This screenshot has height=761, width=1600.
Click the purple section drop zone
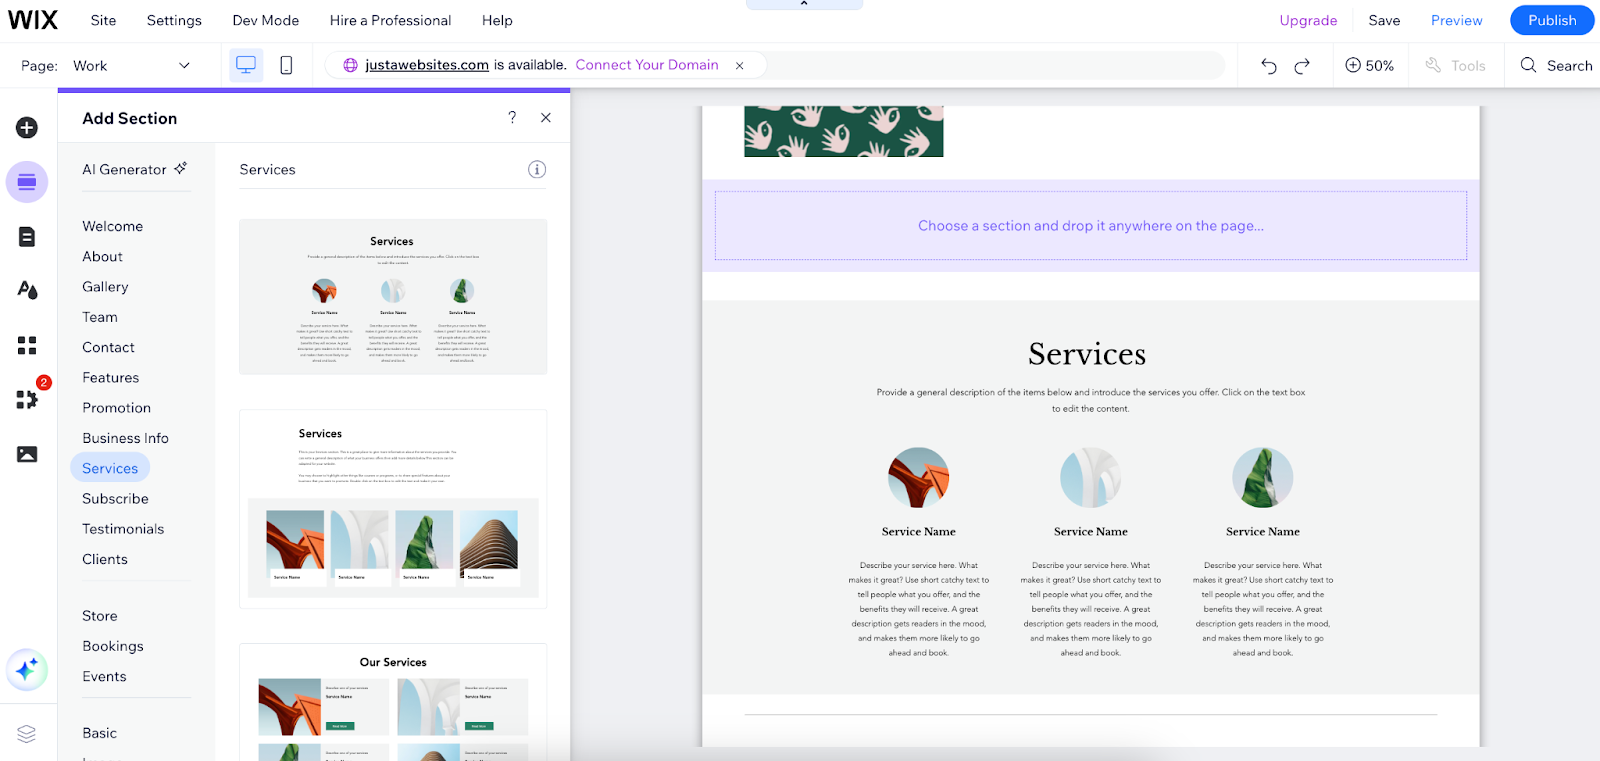pos(1091,226)
